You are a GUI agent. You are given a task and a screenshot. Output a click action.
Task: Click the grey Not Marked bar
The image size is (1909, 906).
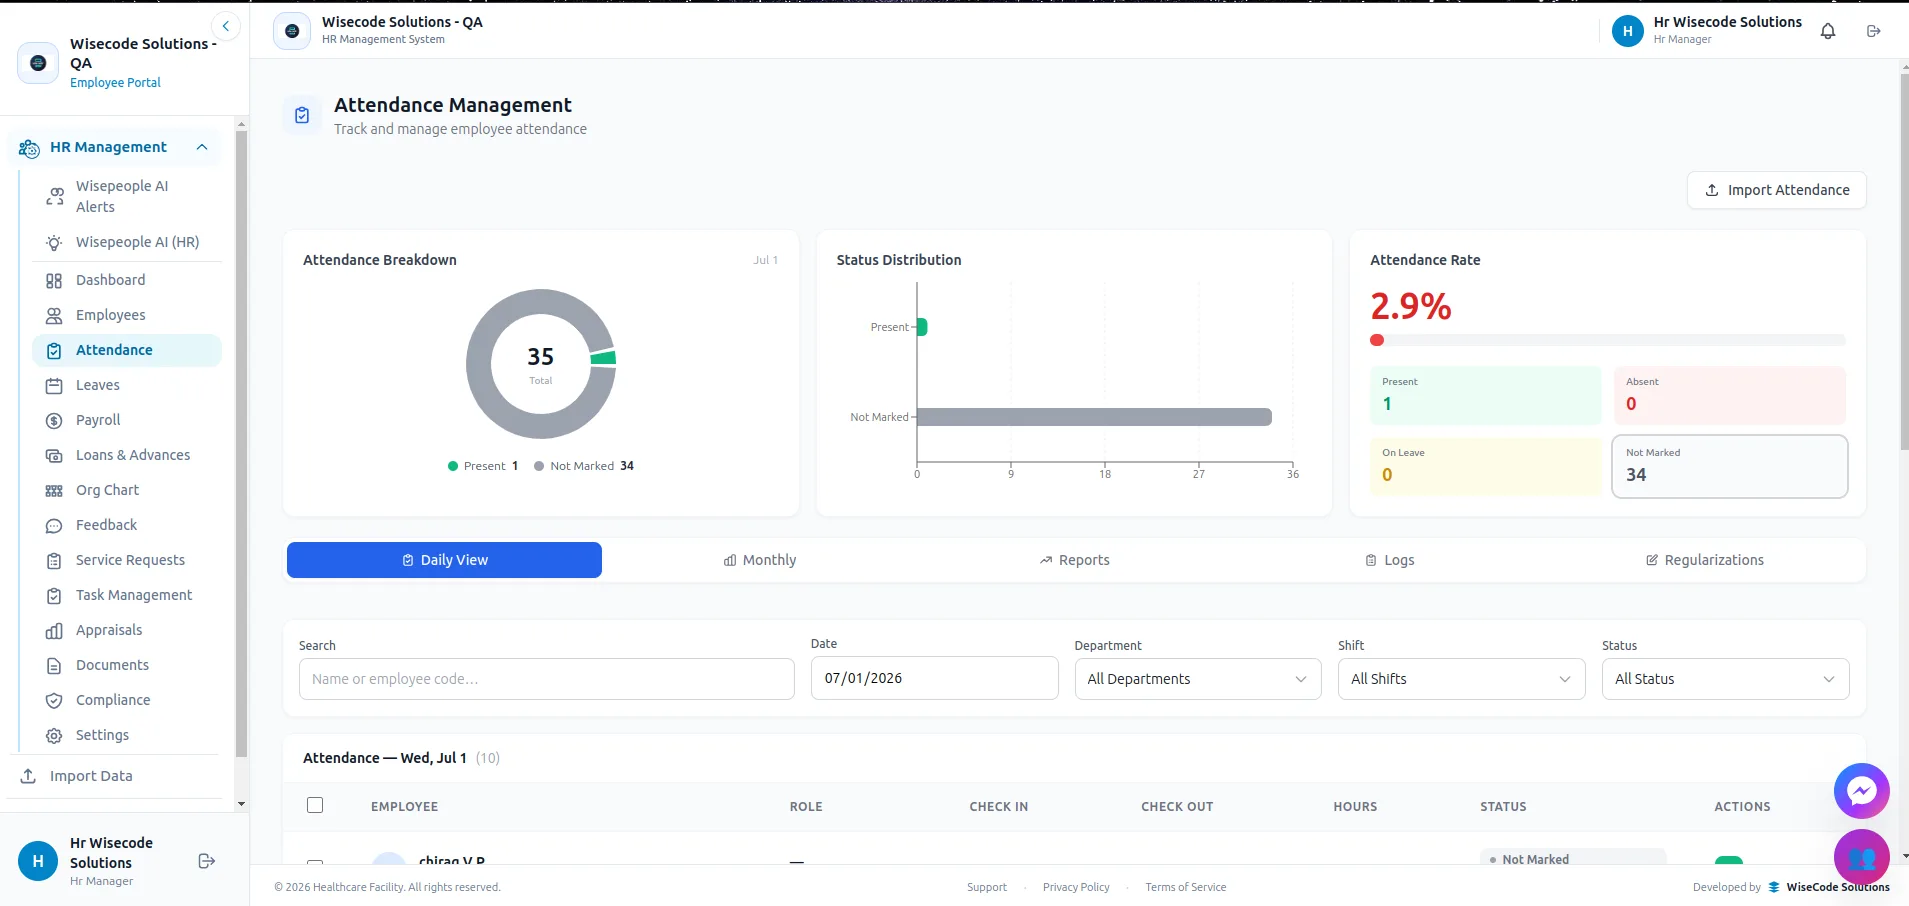1094,417
